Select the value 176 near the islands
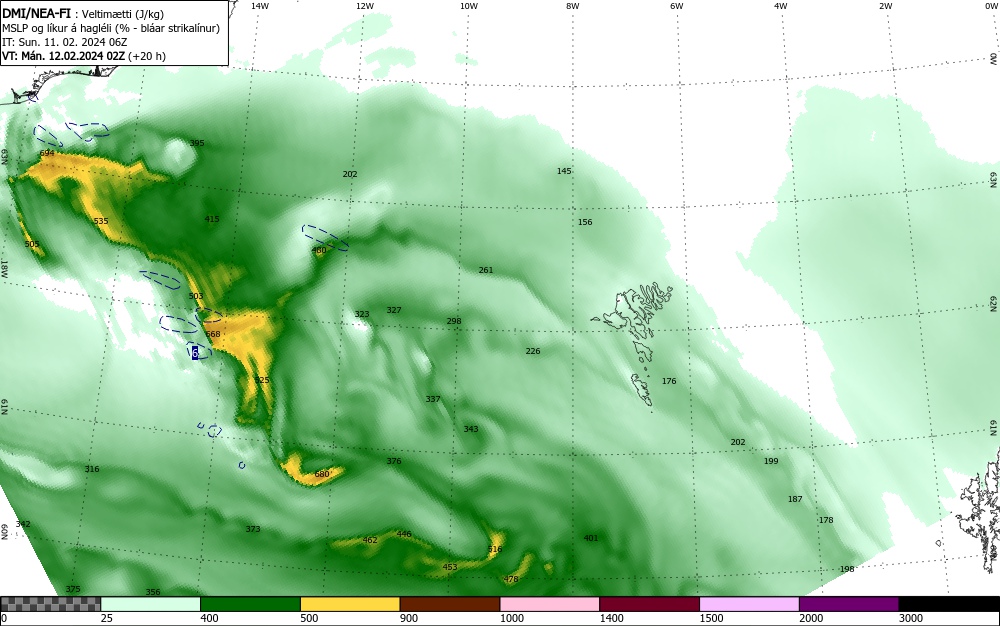The image size is (1000, 626). tap(669, 381)
